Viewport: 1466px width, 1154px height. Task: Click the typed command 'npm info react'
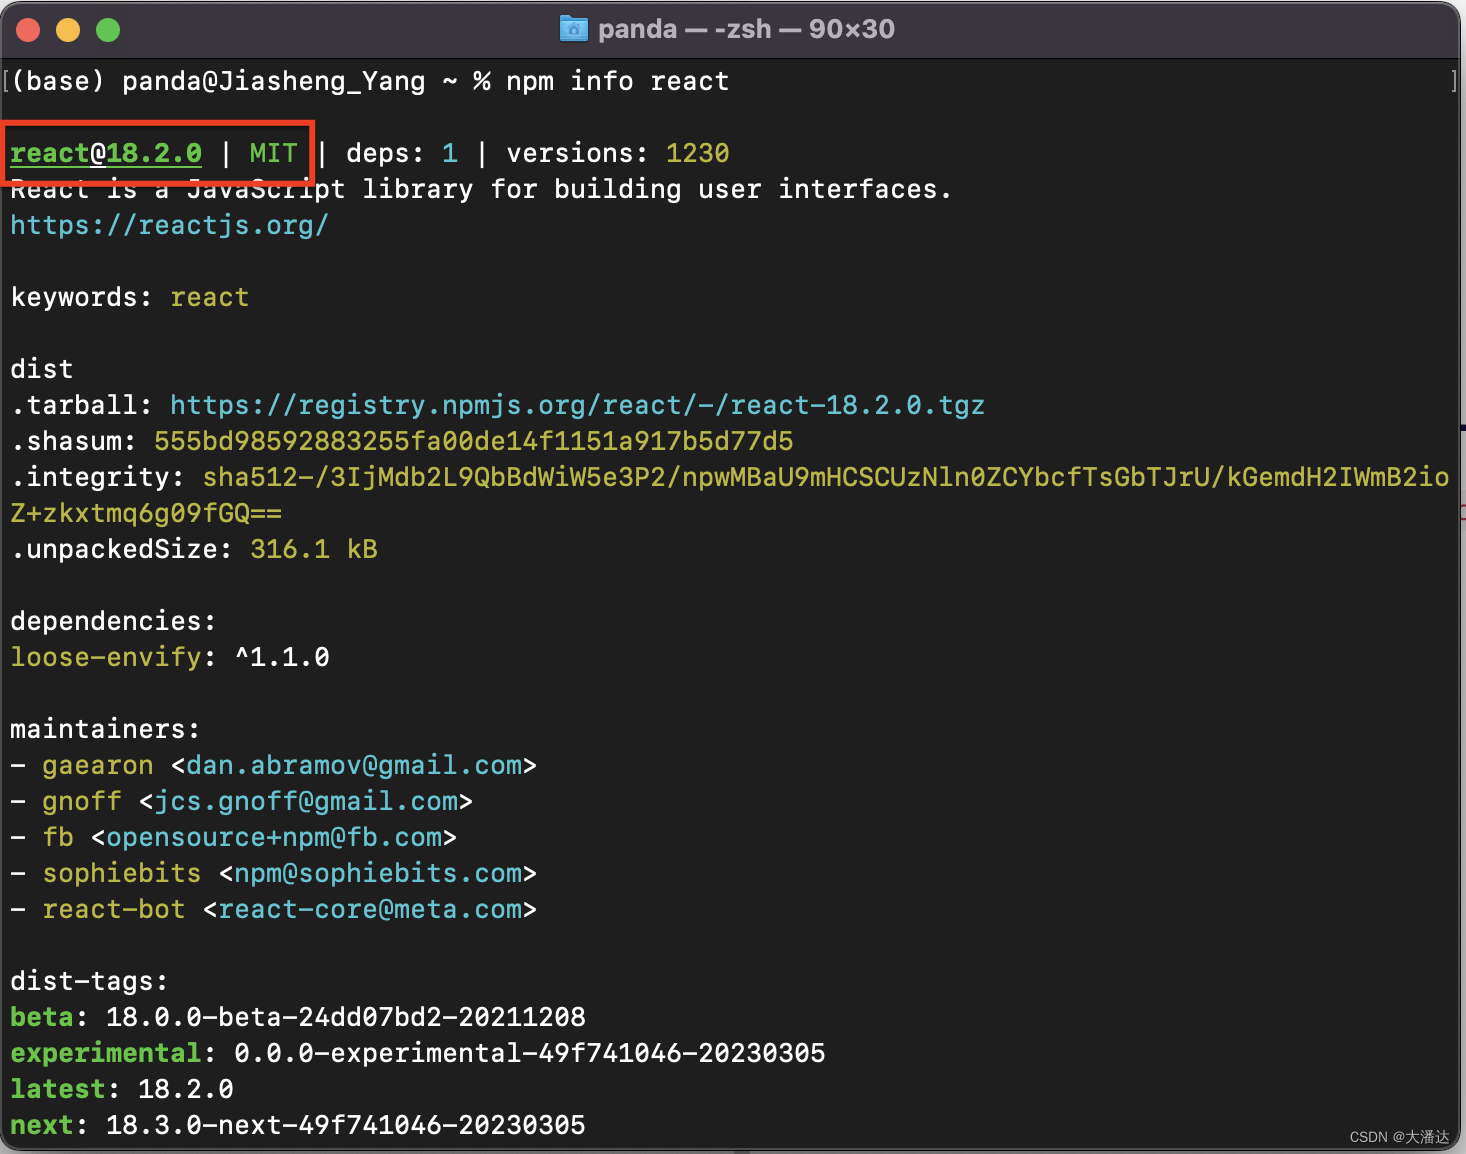coord(618,81)
